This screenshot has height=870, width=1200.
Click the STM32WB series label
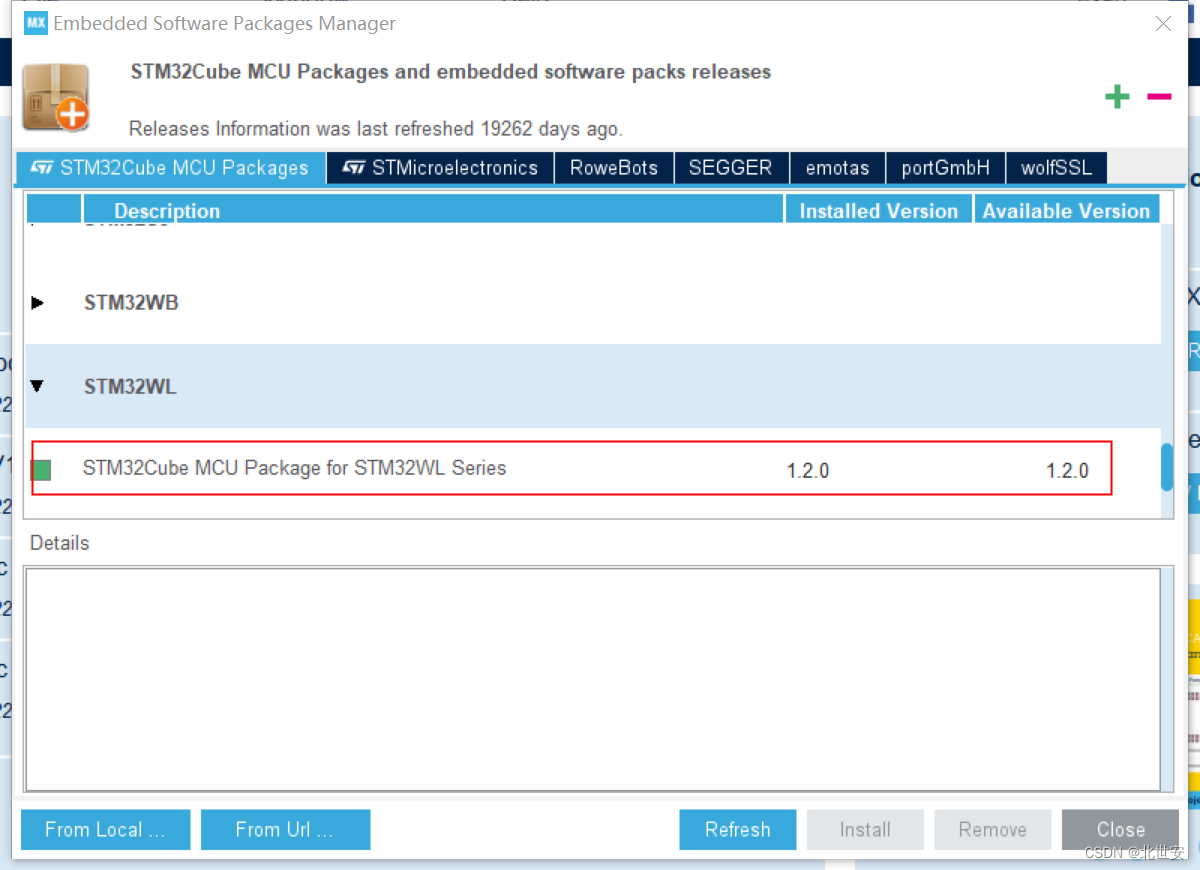point(131,303)
